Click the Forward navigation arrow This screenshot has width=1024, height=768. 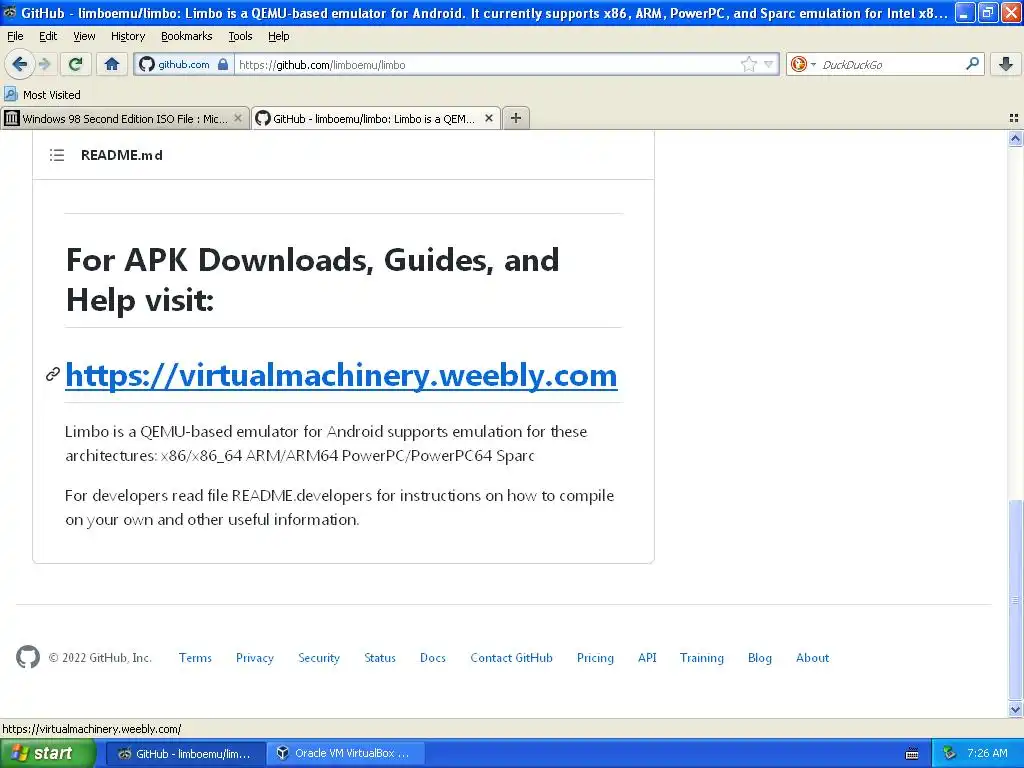point(45,64)
